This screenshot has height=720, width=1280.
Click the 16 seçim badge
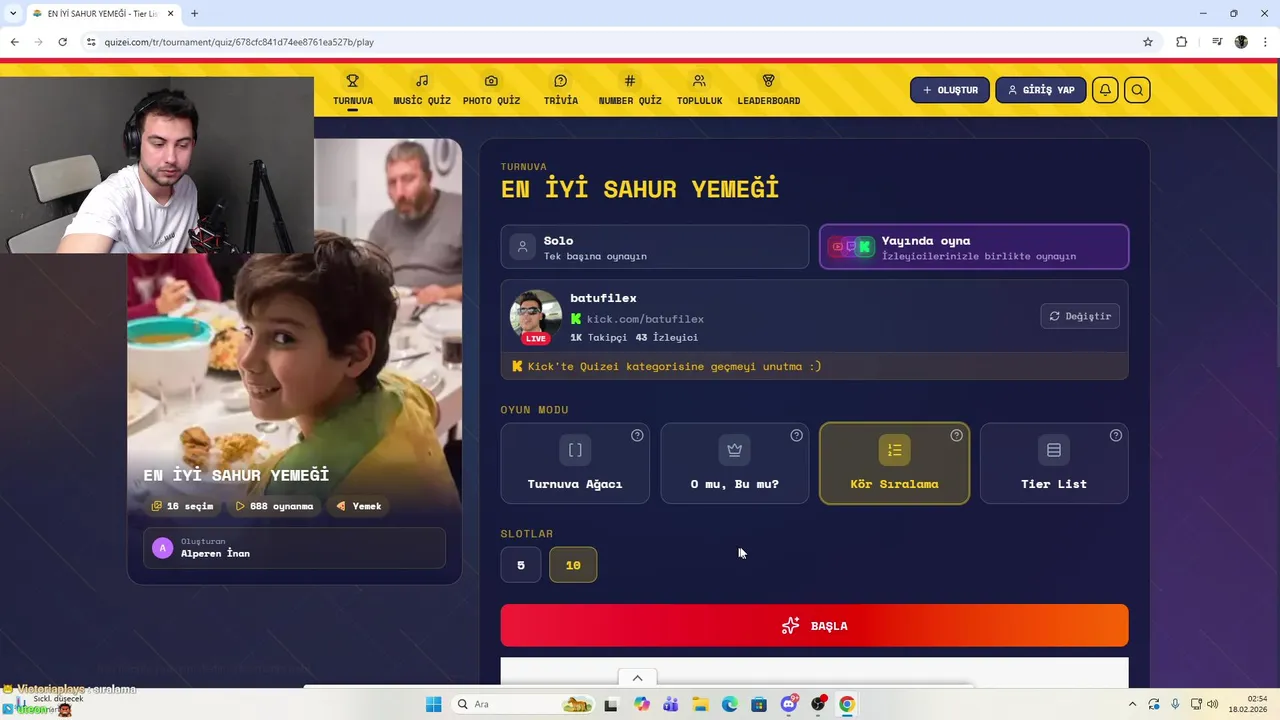click(x=182, y=506)
